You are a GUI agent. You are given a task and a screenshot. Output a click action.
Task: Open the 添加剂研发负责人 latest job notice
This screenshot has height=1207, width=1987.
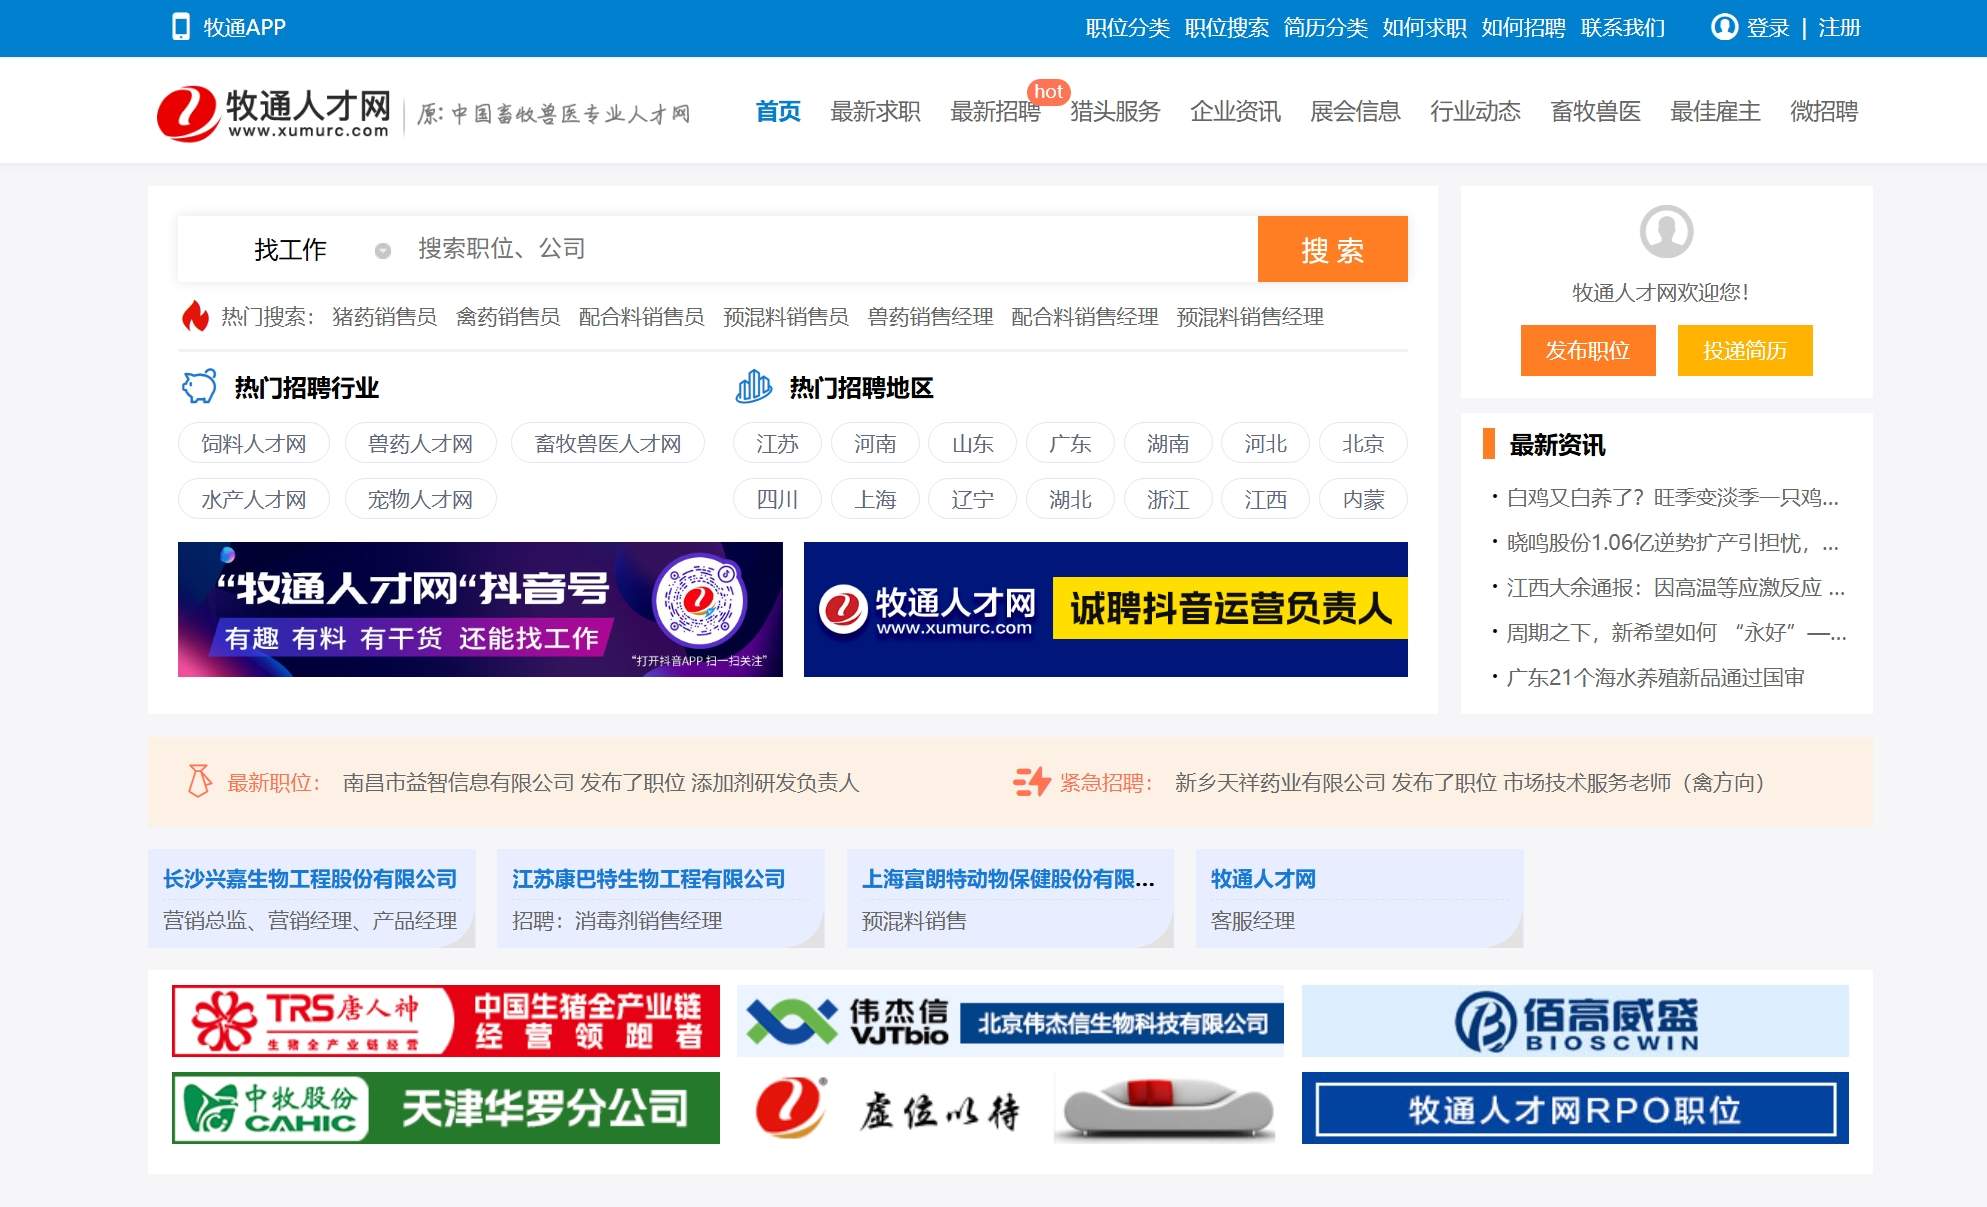pos(601,782)
